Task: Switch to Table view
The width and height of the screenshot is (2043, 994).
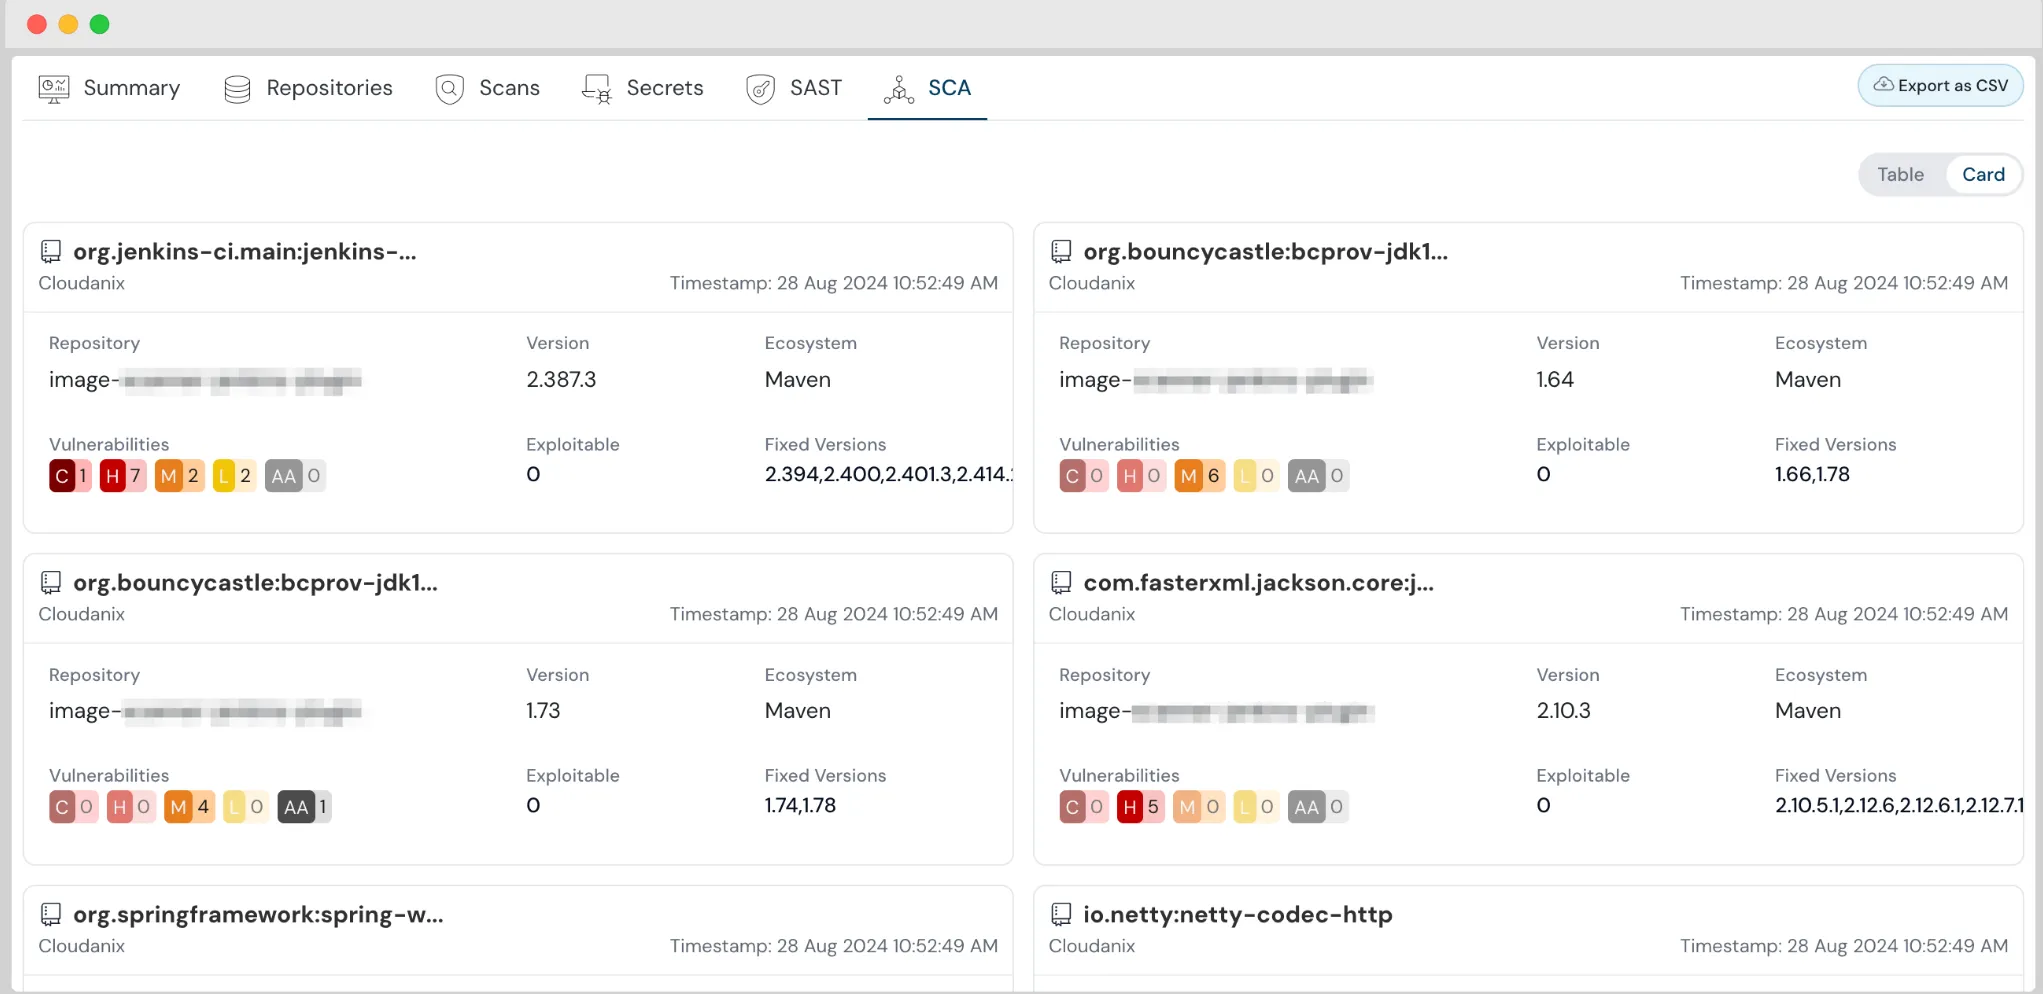Action: pyautogui.click(x=1900, y=174)
